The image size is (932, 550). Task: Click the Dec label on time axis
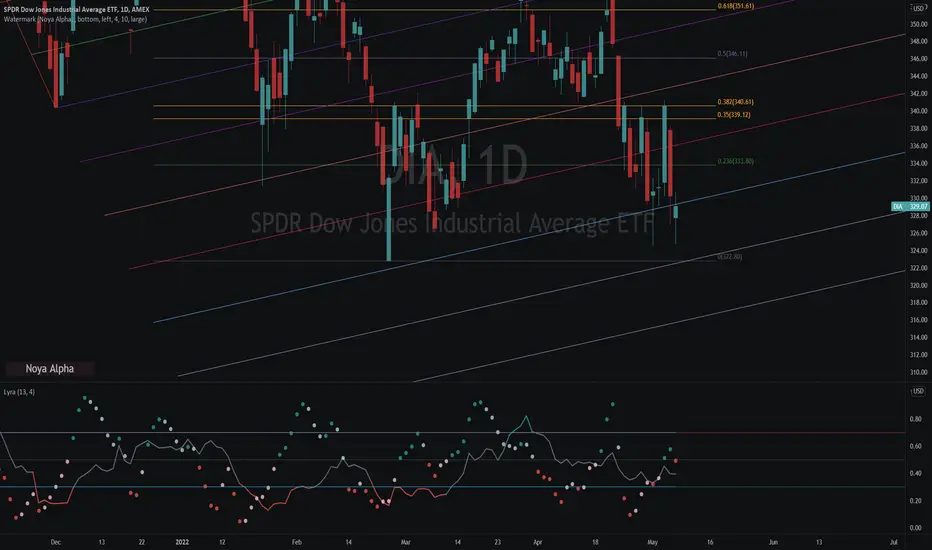[55, 542]
